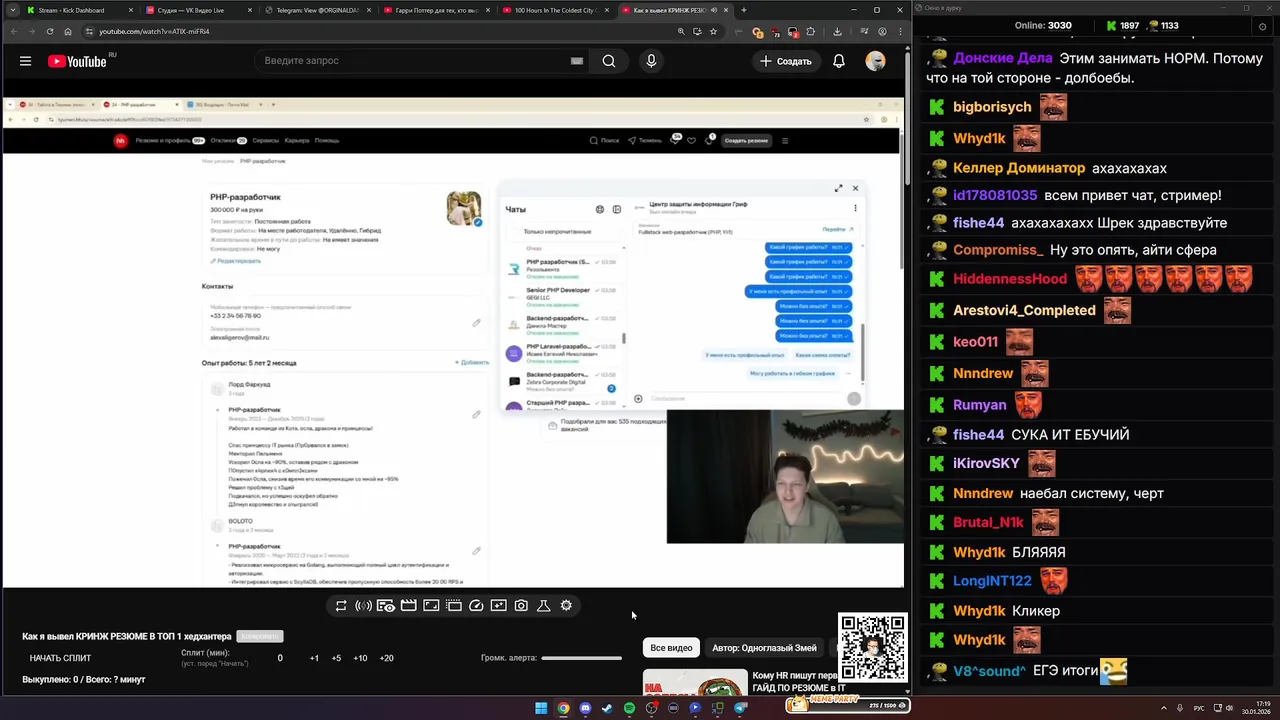Select the 'Все видео' filter chip
1280x720 pixels.
(671, 648)
